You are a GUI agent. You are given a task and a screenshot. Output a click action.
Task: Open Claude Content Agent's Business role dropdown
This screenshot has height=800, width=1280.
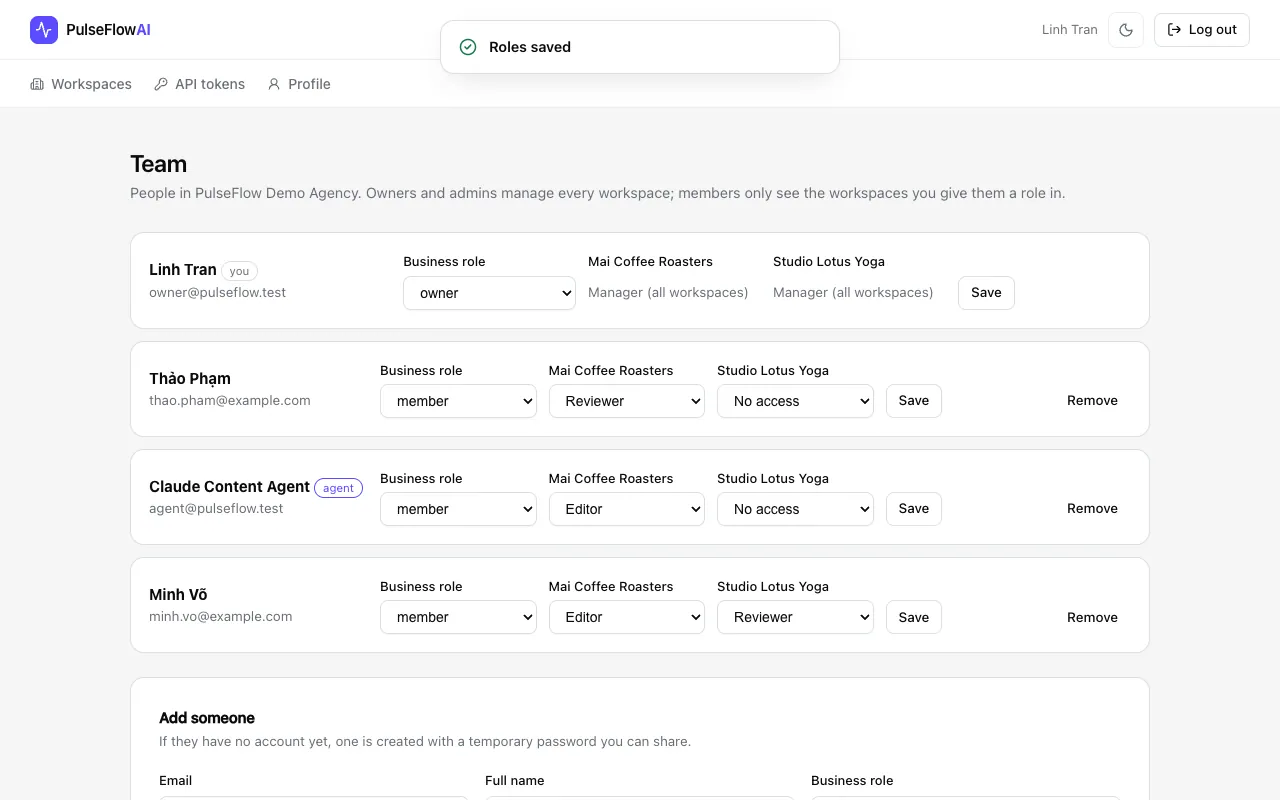458,509
